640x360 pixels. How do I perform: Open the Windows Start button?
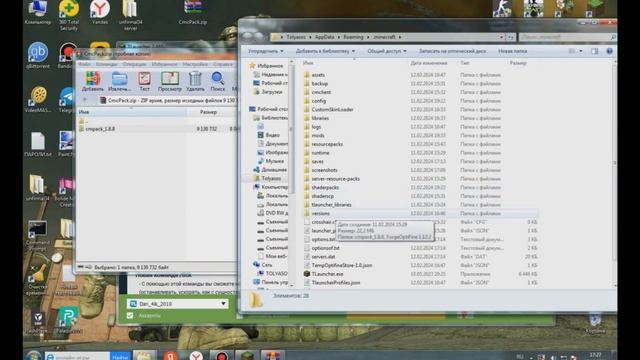pos(33,356)
